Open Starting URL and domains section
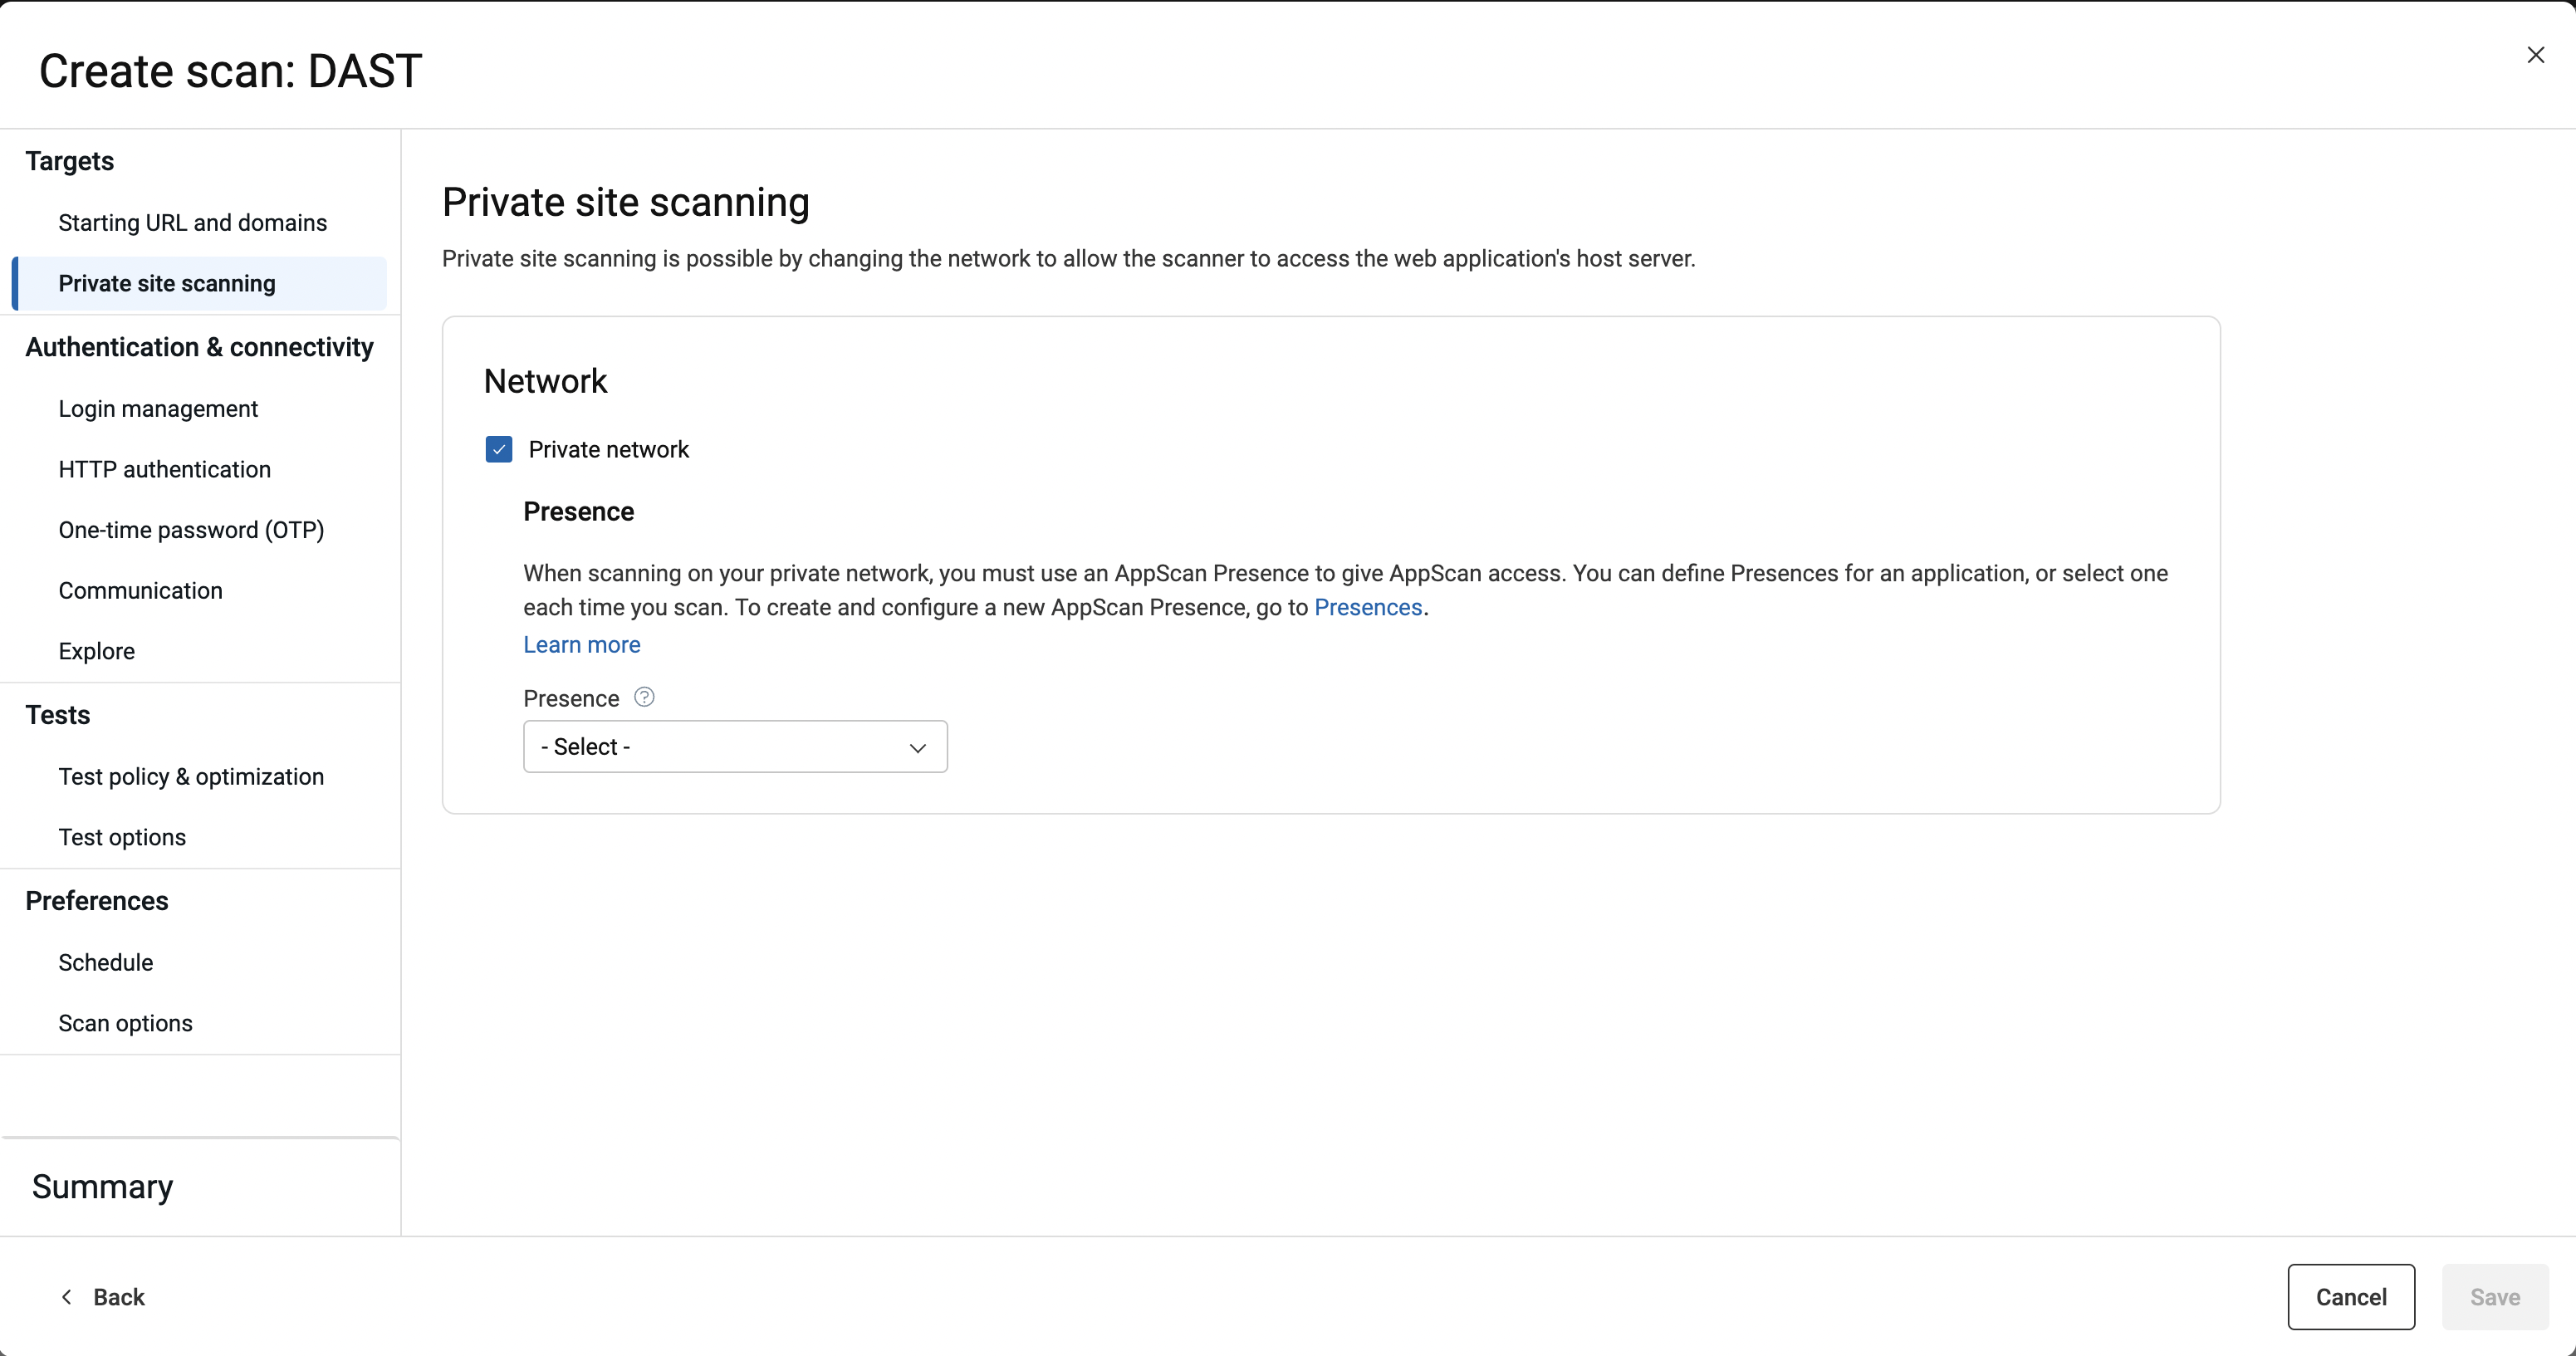 click(193, 222)
